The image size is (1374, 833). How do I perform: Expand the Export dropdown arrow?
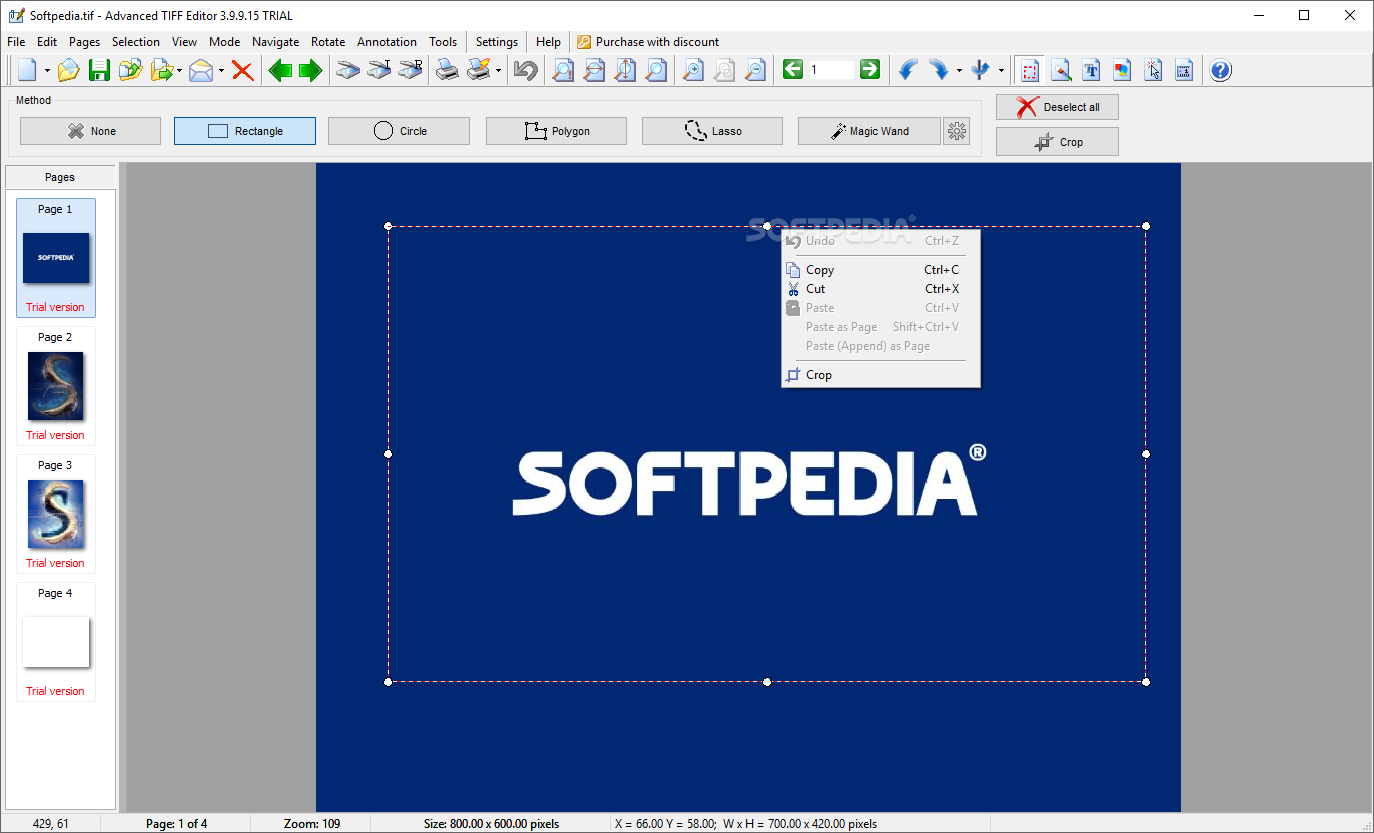pos(180,71)
